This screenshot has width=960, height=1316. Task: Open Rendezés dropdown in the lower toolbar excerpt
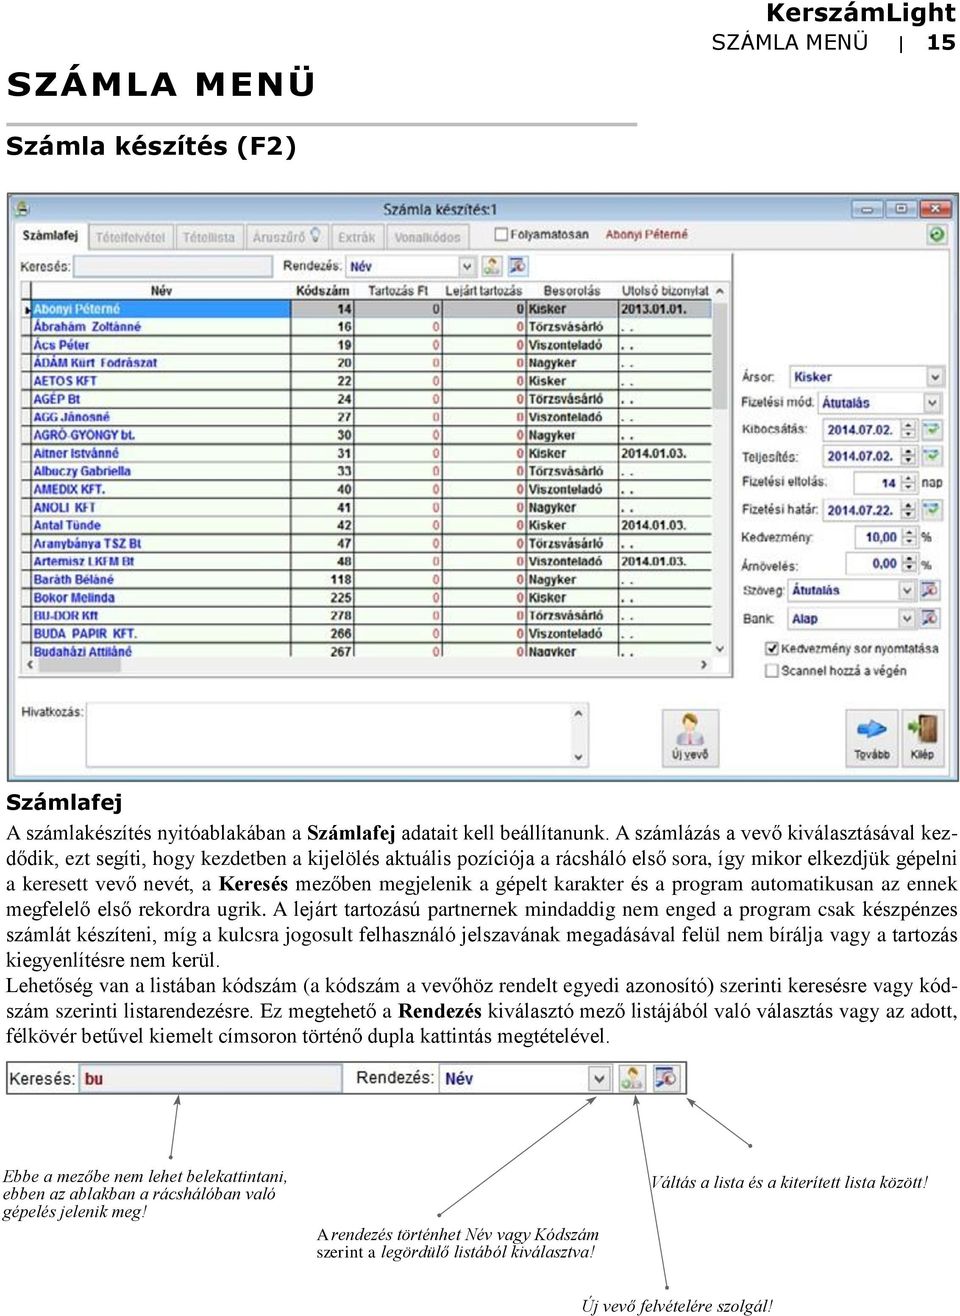click(x=598, y=1078)
